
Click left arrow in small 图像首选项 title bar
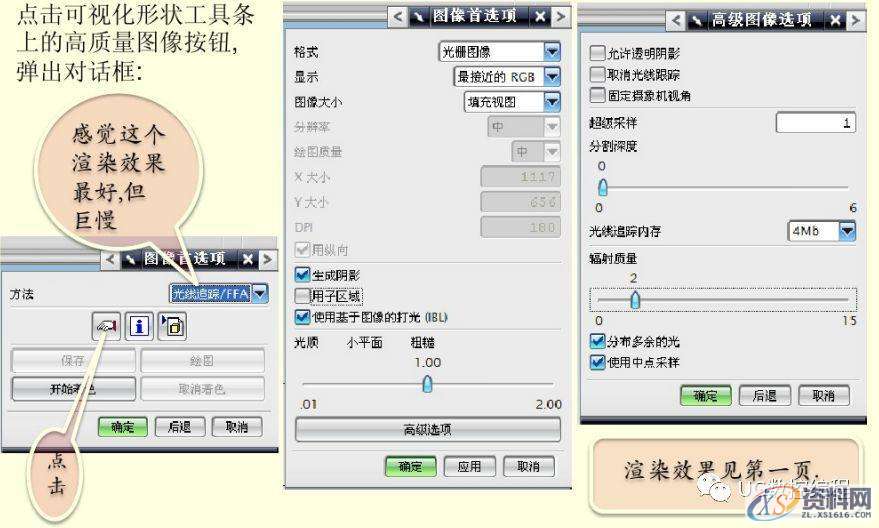pos(110,260)
